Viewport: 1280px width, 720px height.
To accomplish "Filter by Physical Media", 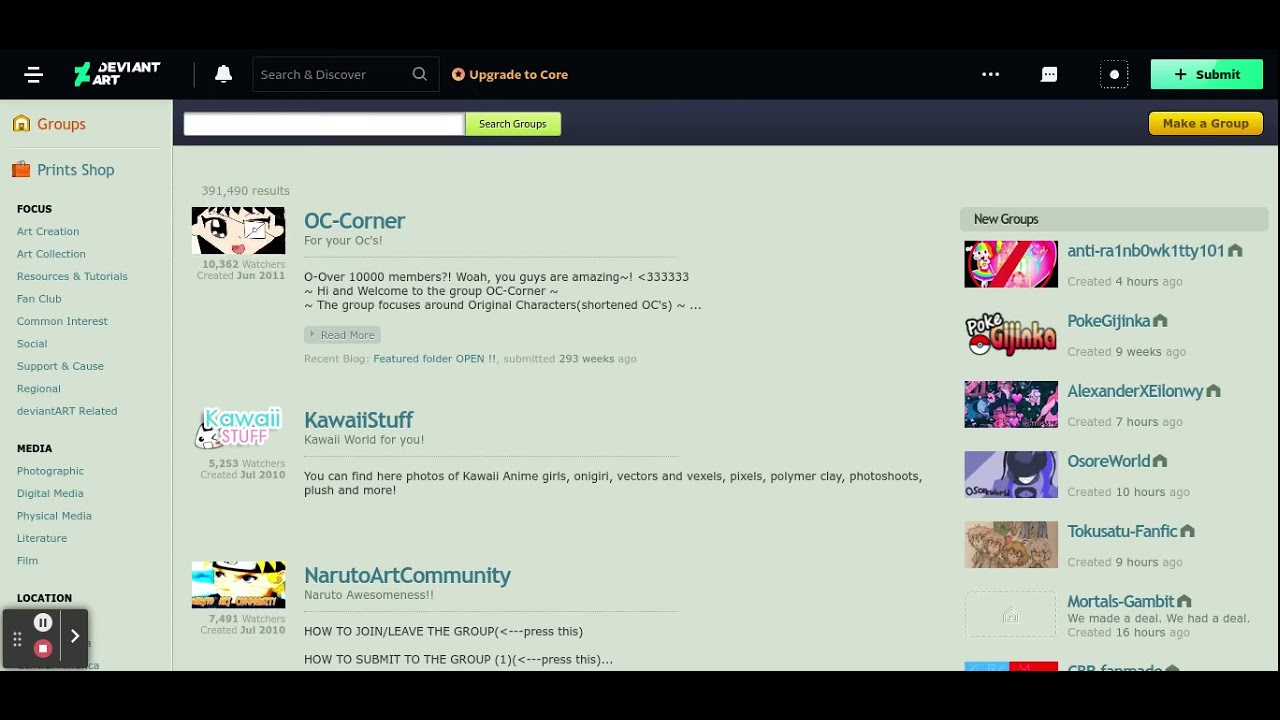I will (x=54, y=516).
